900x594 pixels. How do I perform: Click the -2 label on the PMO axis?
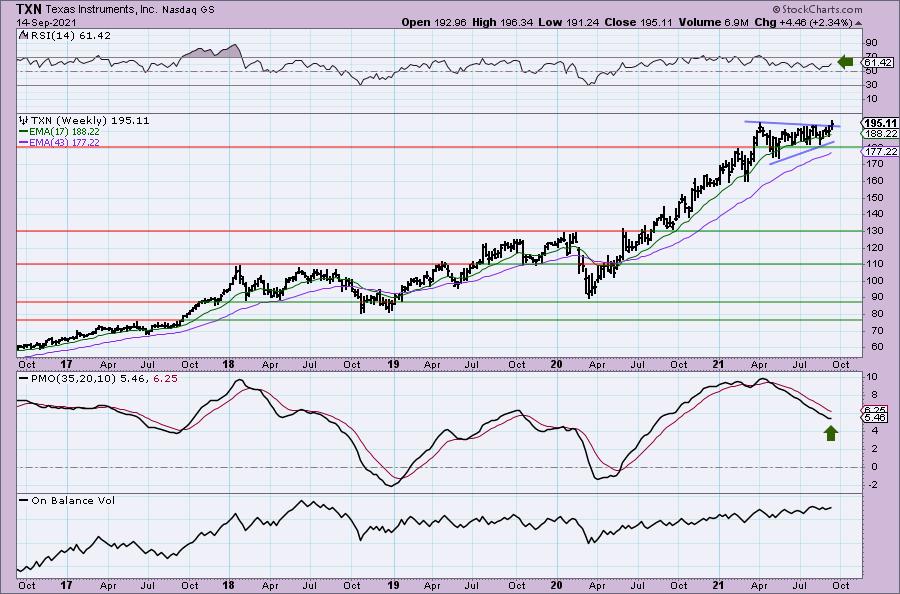(x=872, y=485)
